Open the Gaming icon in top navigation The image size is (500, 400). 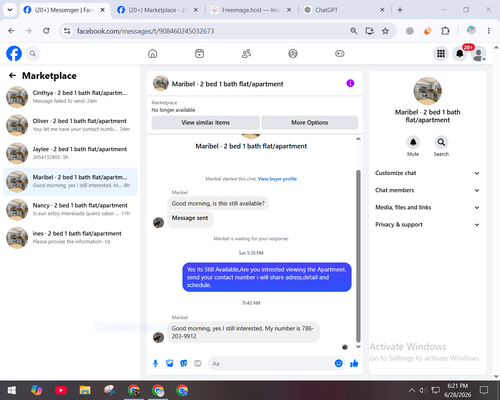tap(340, 53)
